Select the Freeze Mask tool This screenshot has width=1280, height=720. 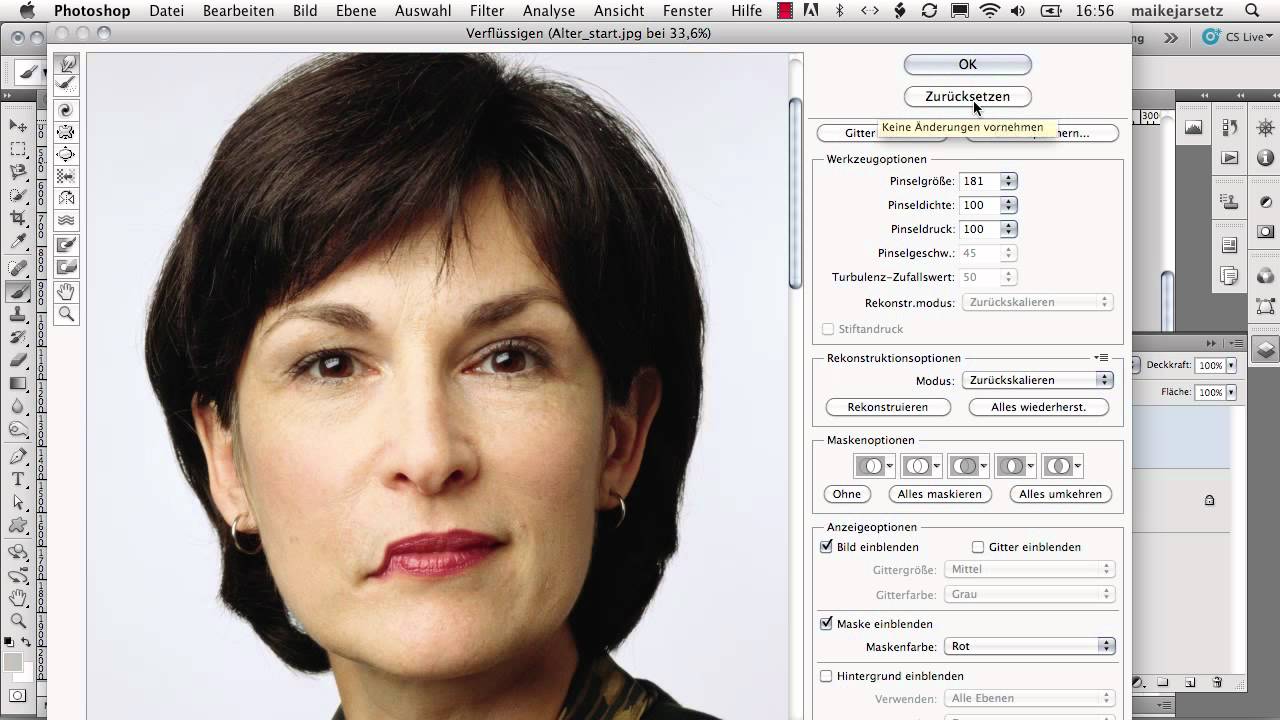[x=67, y=245]
